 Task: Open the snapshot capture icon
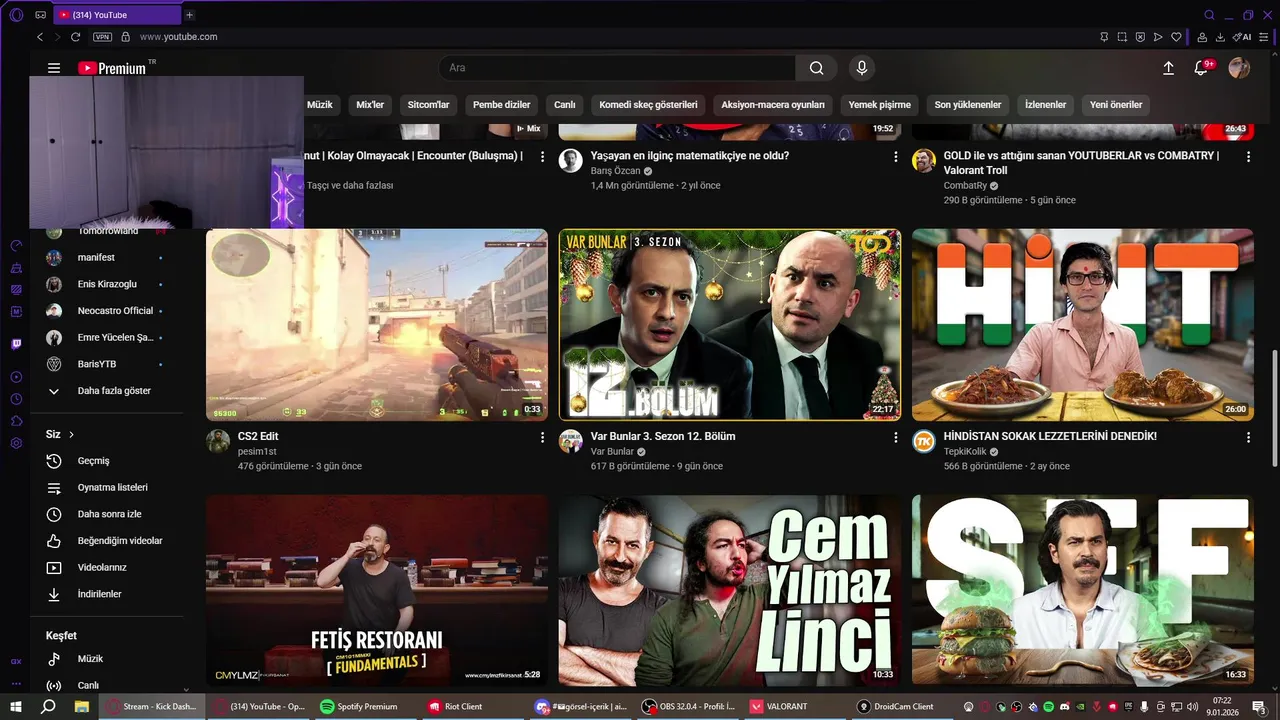[1122, 37]
